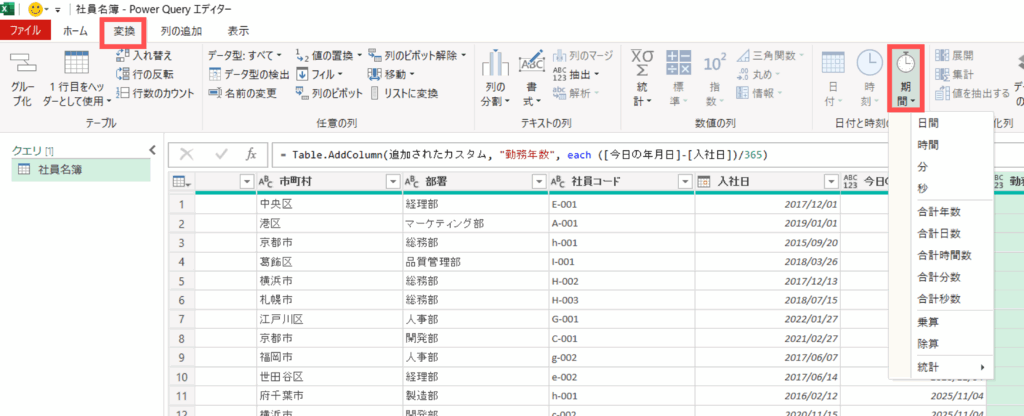Collapse the クエリ pane with the chevron
Image resolution: width=1024 pixels, height=416 pixels.
tap(152, 150)
